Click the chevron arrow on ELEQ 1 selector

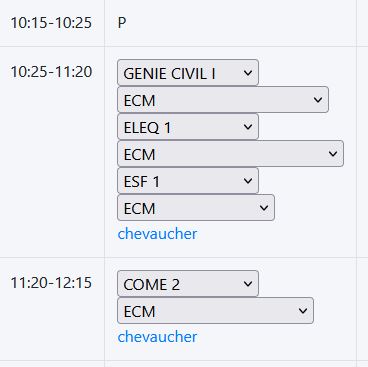[x=248, y=127]
